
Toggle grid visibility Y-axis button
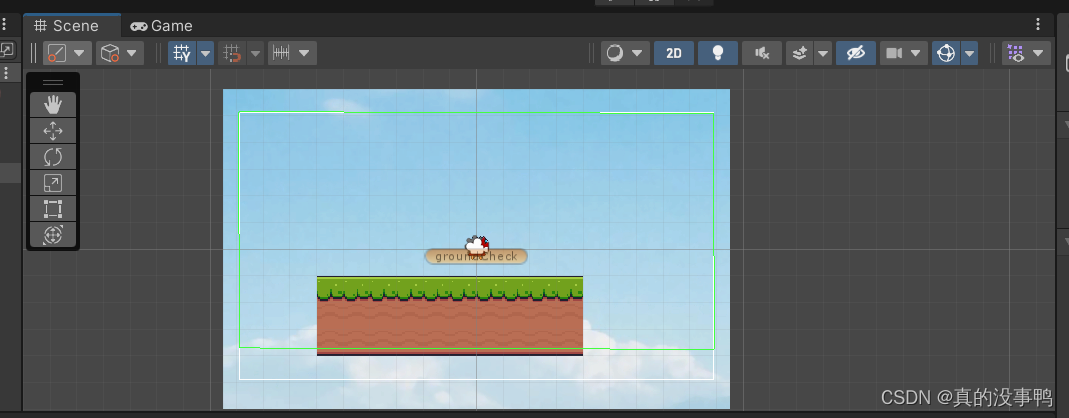182,53
